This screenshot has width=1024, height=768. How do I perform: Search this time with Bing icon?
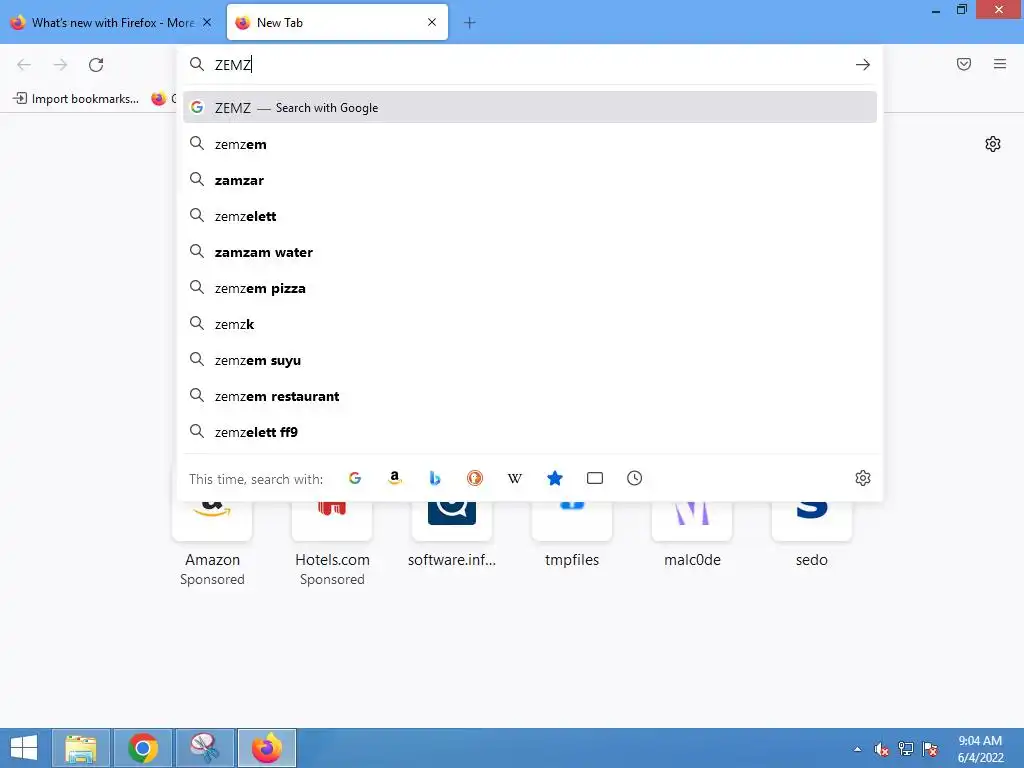point(434,478)
